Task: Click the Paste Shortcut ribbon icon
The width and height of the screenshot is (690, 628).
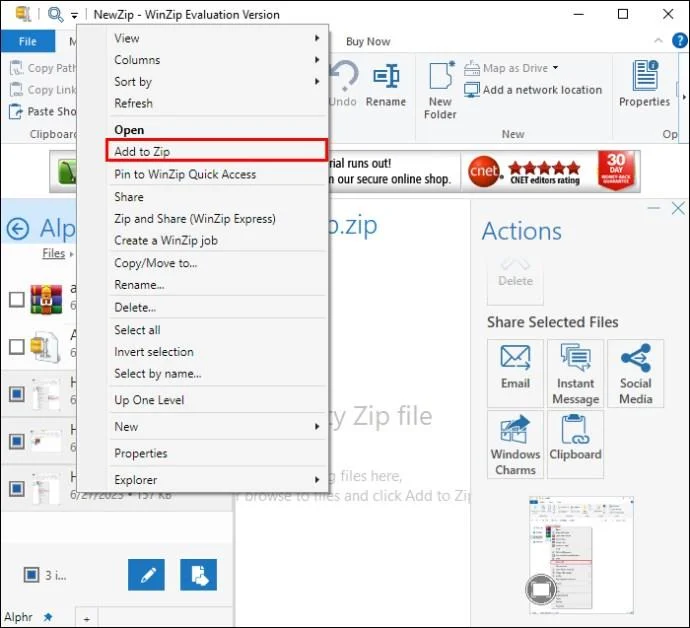Action: click(15, 111)
